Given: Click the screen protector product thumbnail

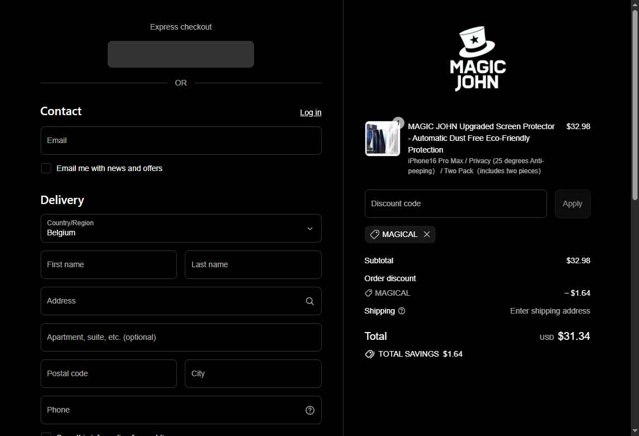Looking at the screenshot, I should pyautogui.click(x=382, y=139).
